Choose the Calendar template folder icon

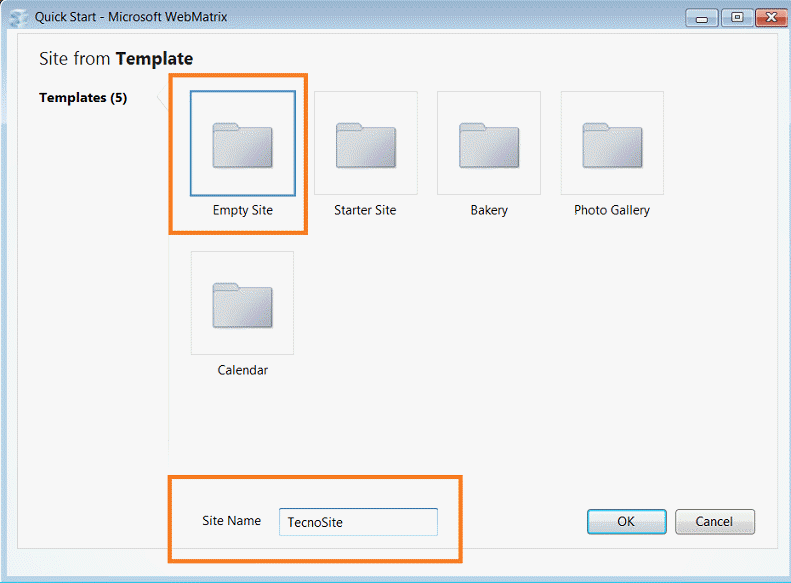tap(242, 304)
